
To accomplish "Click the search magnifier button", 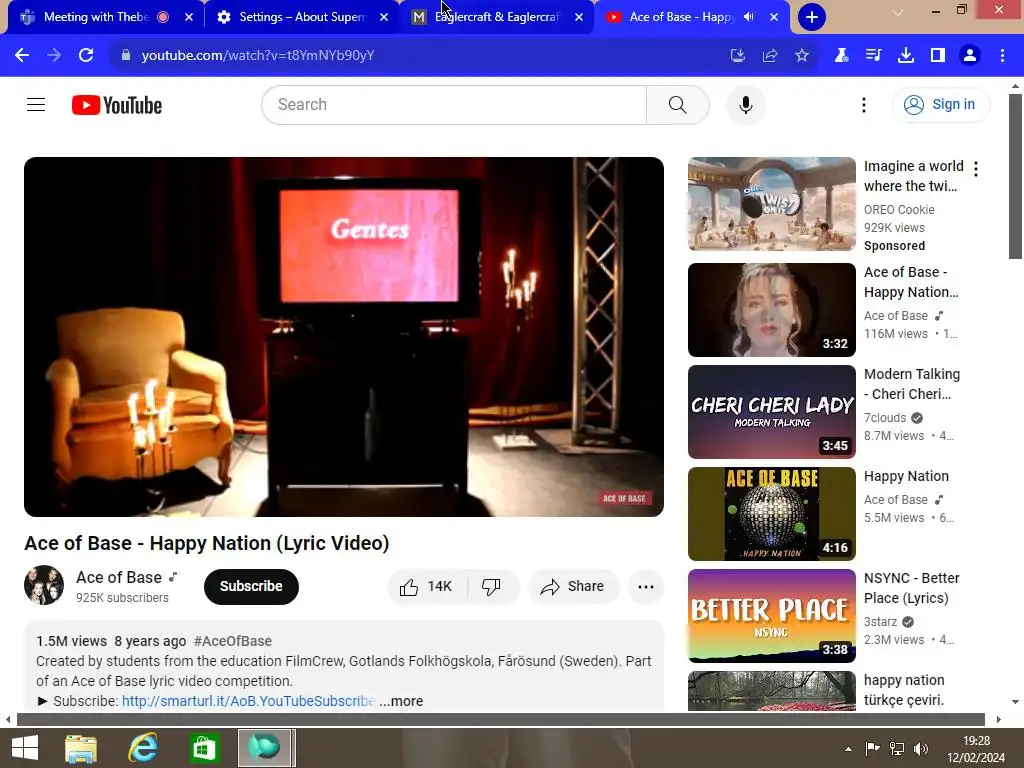I will click(677, 104).
